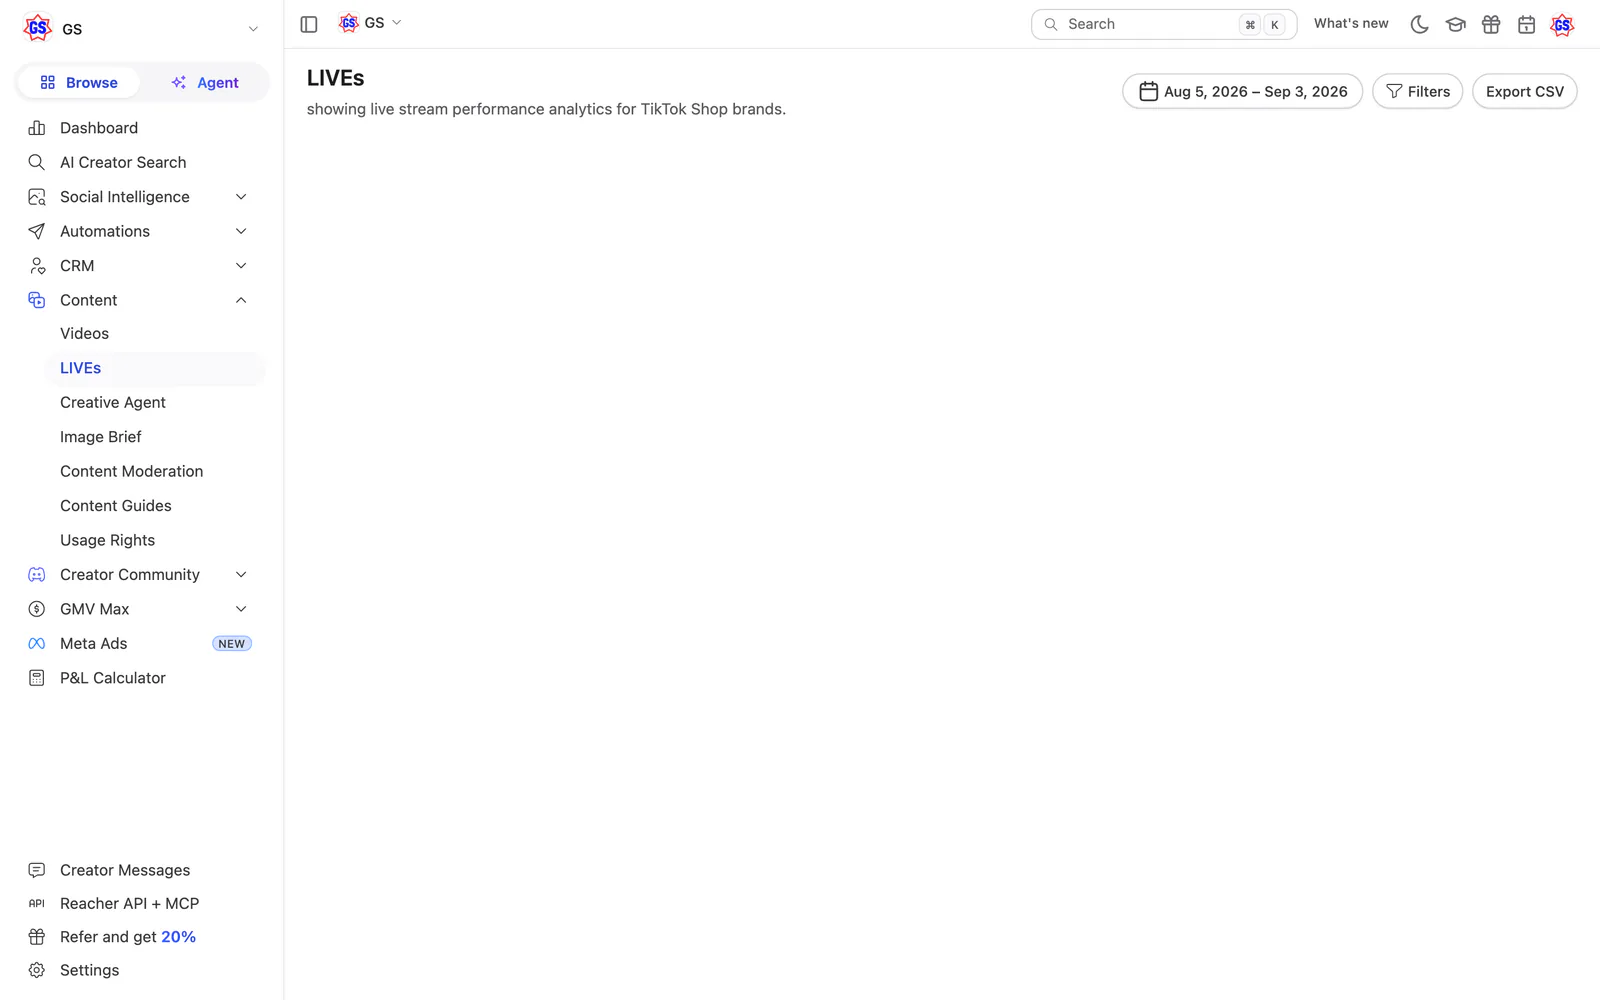This screenshot has height=1000, width=1600.
Task: Collapse the Content section chevron
Action: pyautogui.click(x=241, y=300)
